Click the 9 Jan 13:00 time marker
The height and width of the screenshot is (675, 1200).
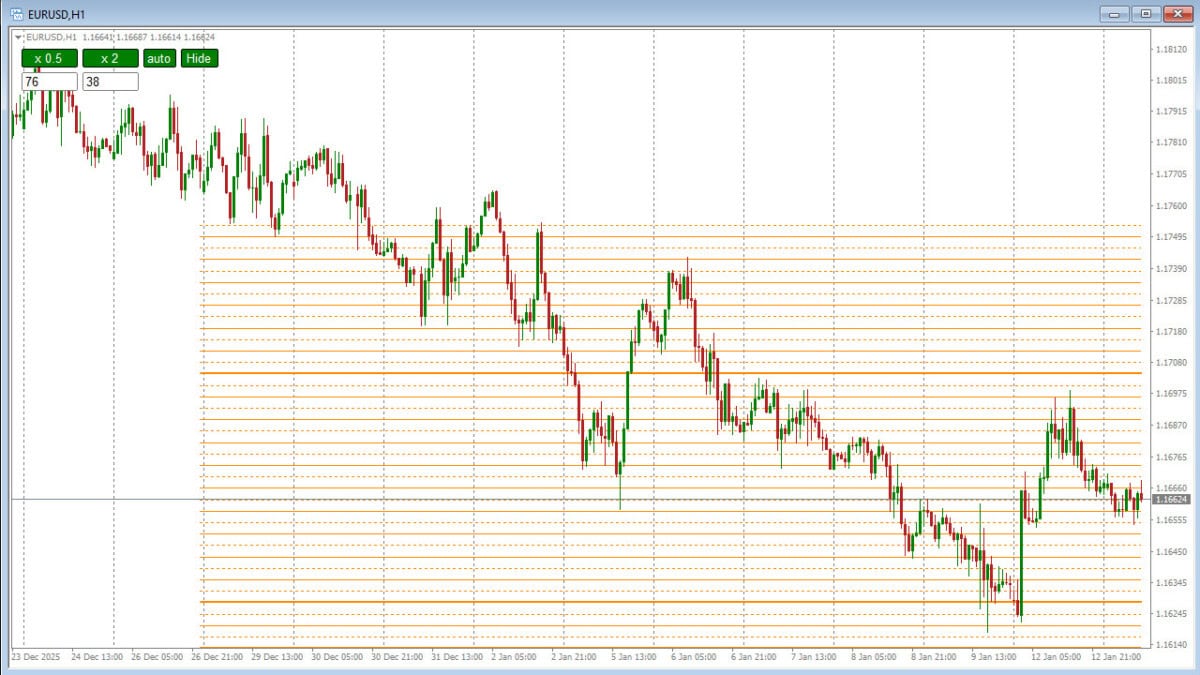tap(995, 657)
